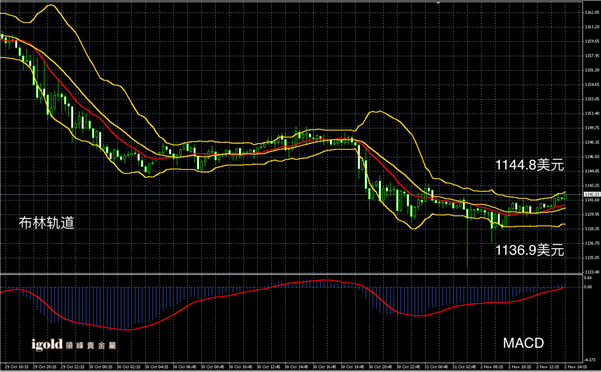Select the 1144.8美元 price annotation
Screen dimensions: 601x372
pos(529,165)
